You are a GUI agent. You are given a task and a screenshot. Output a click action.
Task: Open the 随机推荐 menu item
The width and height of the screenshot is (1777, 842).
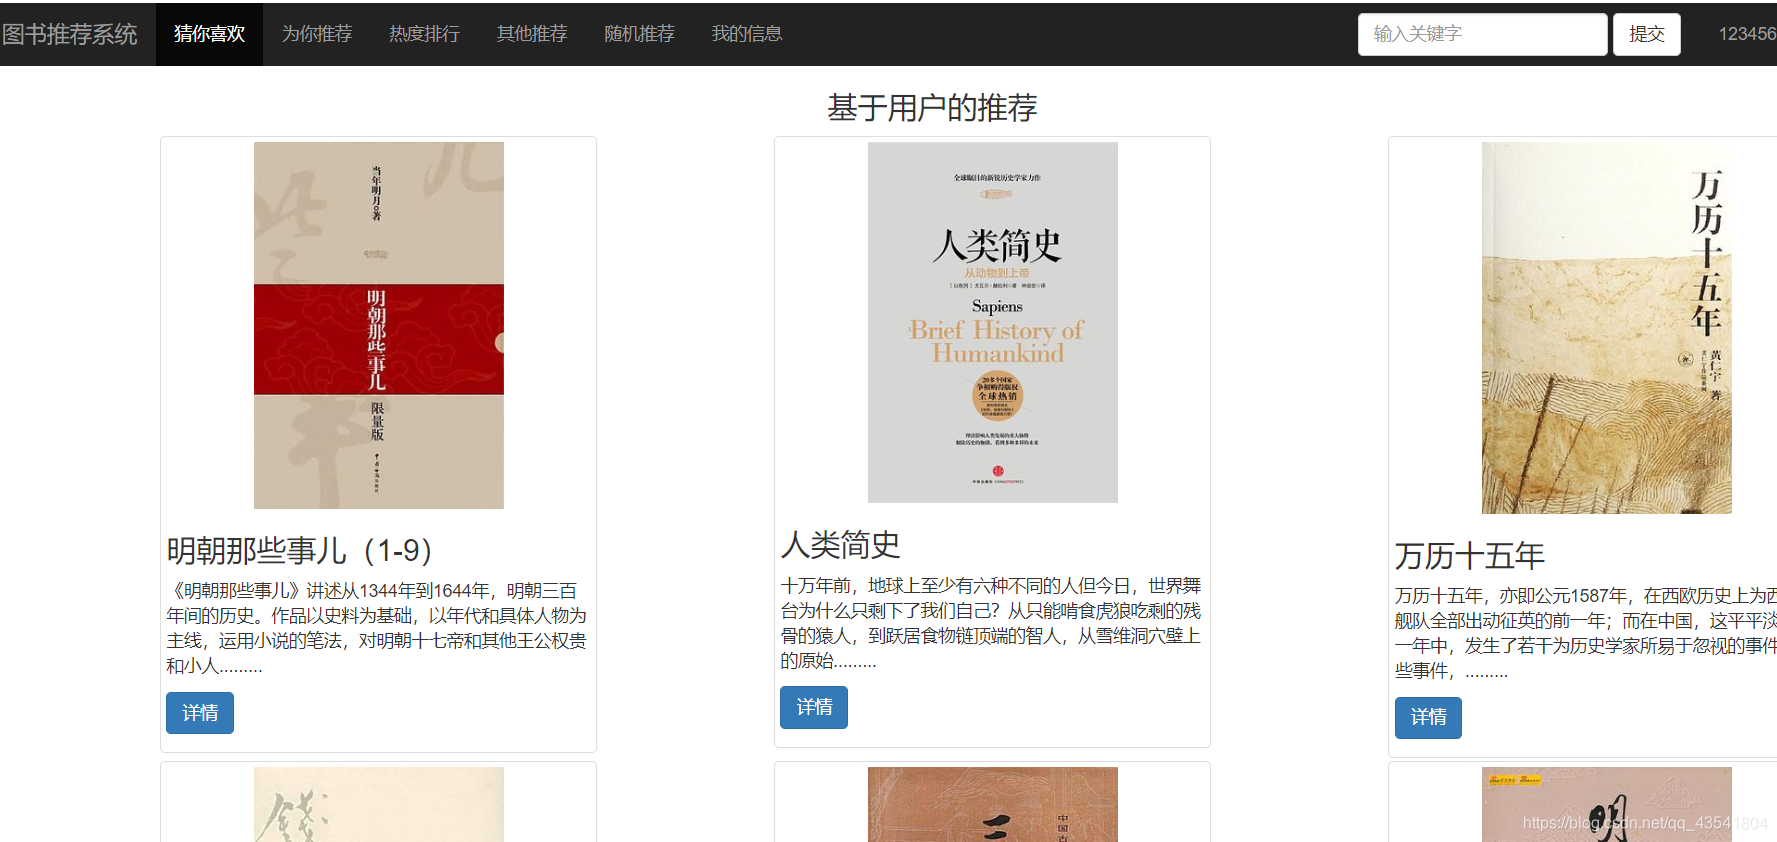coord(639,34)
